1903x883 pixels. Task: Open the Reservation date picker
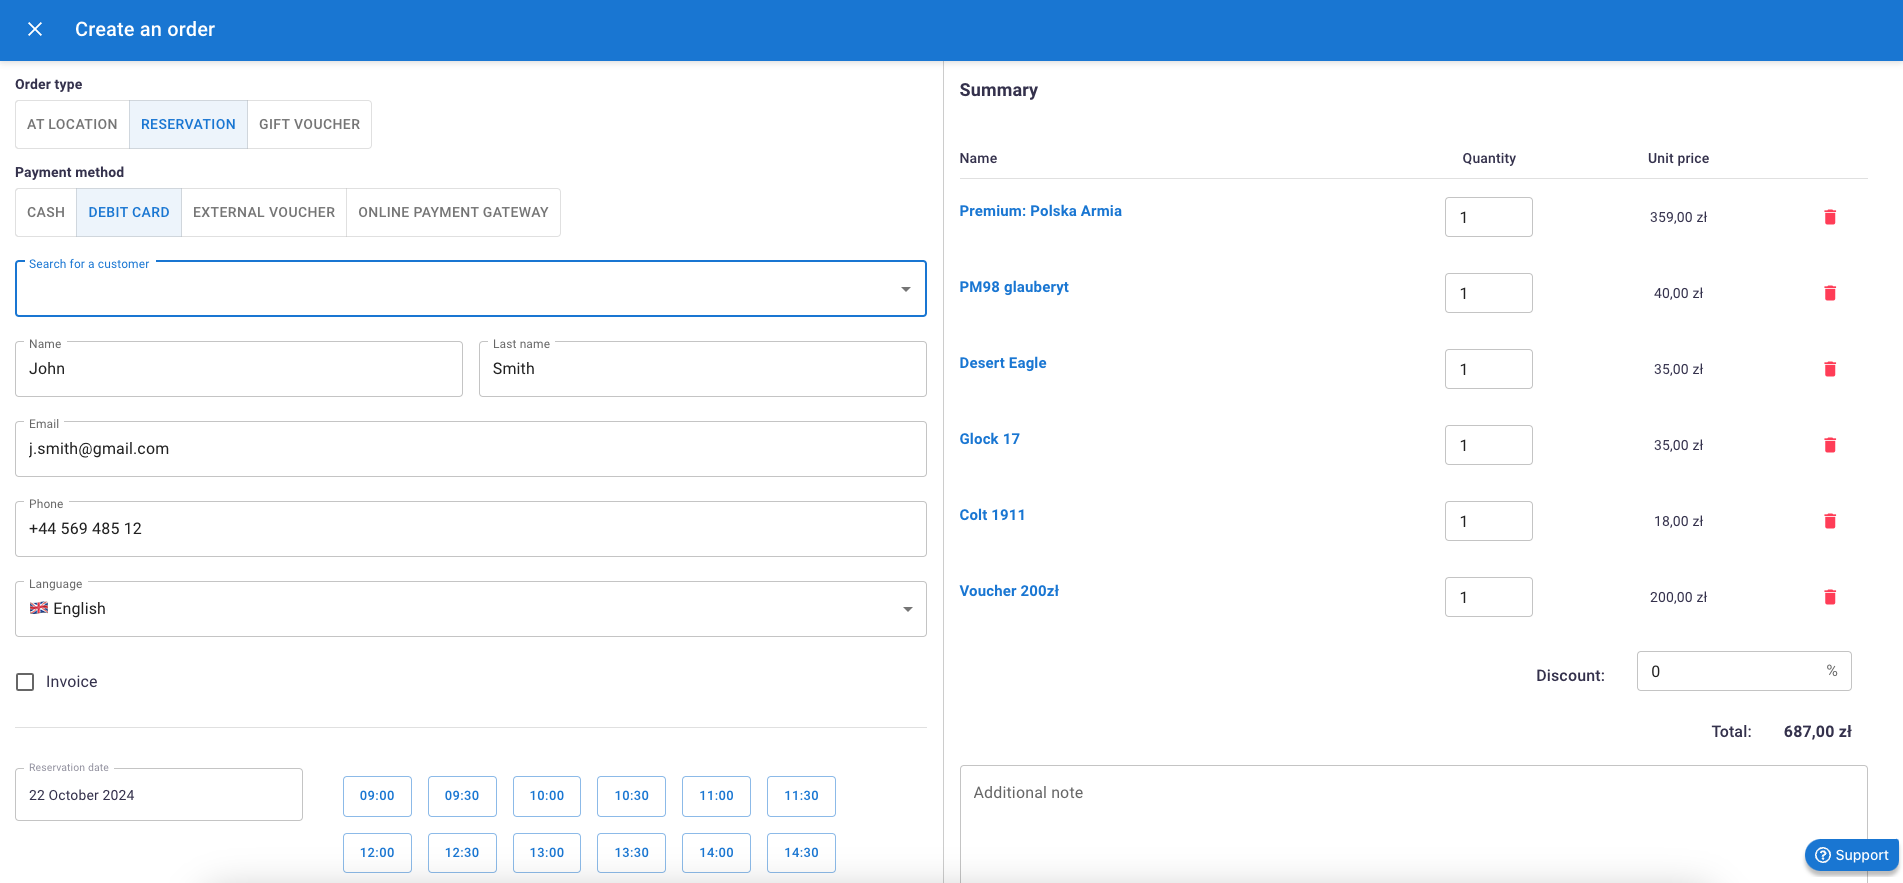pos(159,795)
